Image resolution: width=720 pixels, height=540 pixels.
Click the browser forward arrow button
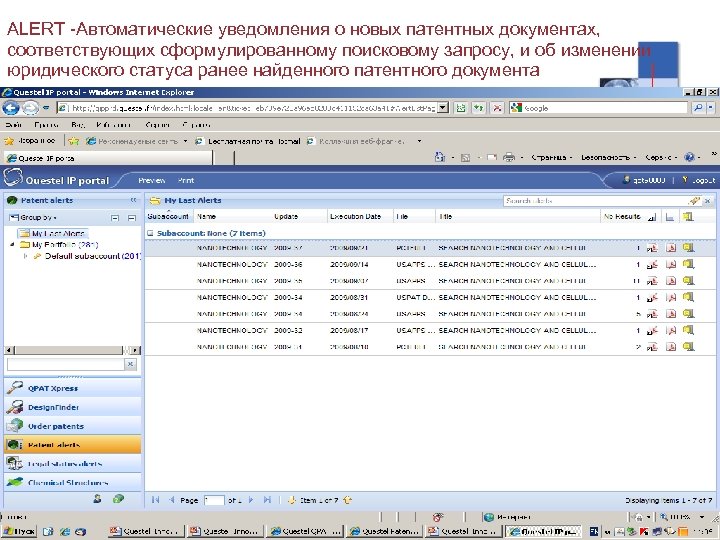coord(30,108)
